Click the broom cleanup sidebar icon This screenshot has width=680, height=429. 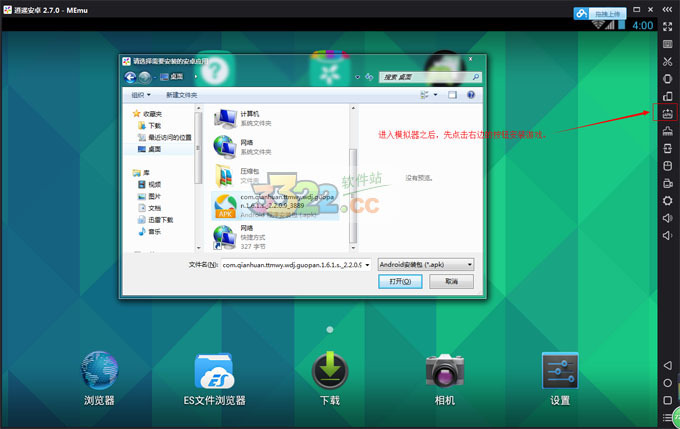pyautogui.click(x=667, y=131)
